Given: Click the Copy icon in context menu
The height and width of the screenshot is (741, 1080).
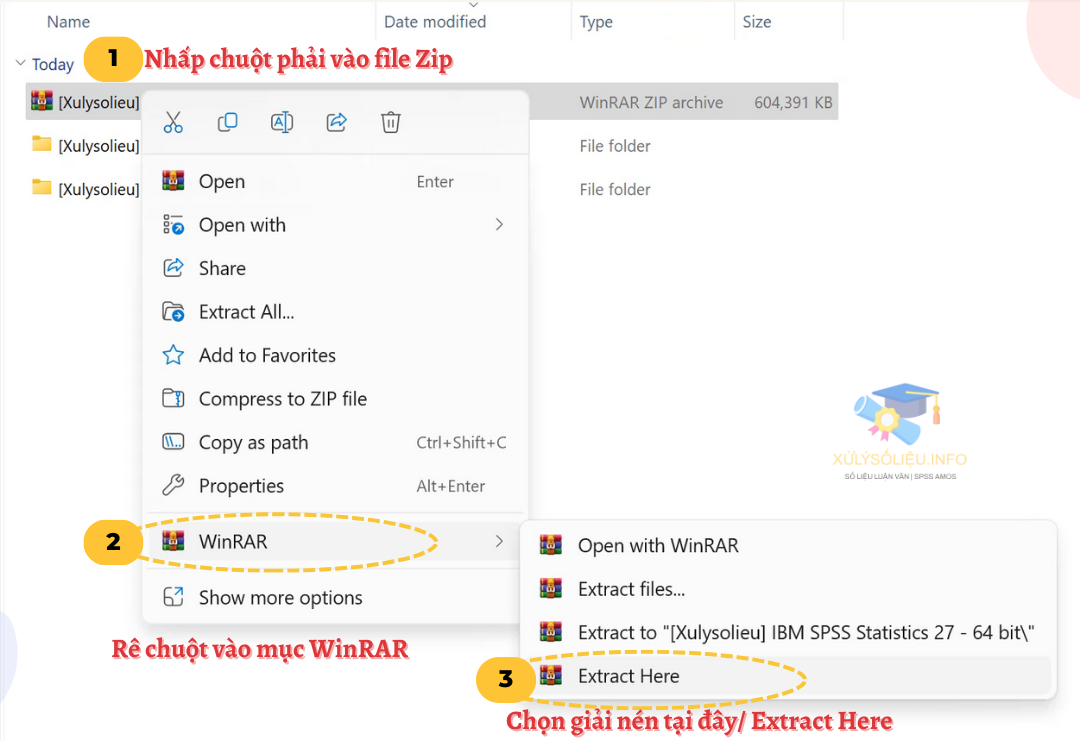Looking at the screenshot, I should pyautogui.click(x=227, y=123).
